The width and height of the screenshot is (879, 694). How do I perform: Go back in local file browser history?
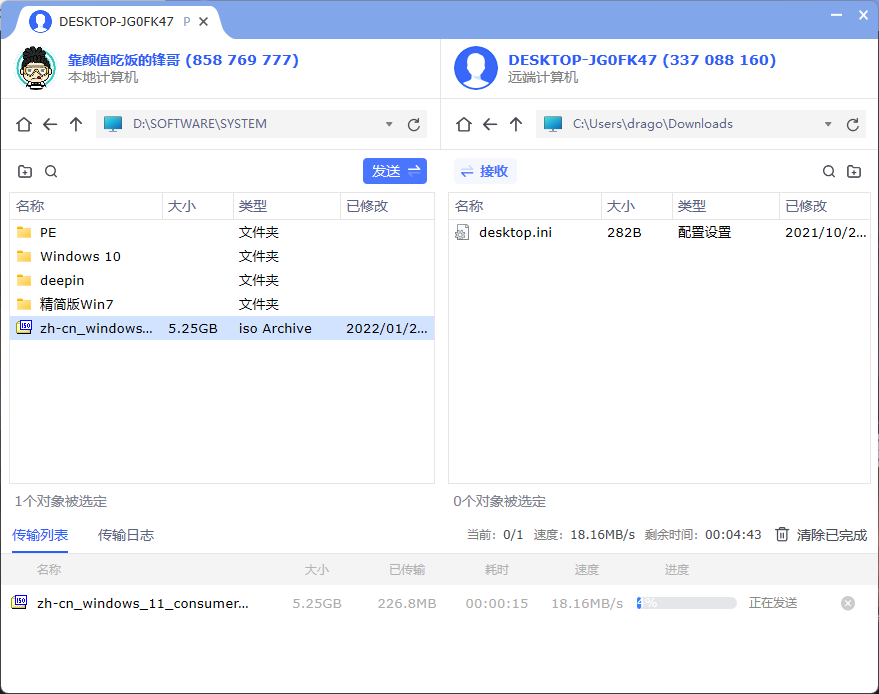coord(49,124)
